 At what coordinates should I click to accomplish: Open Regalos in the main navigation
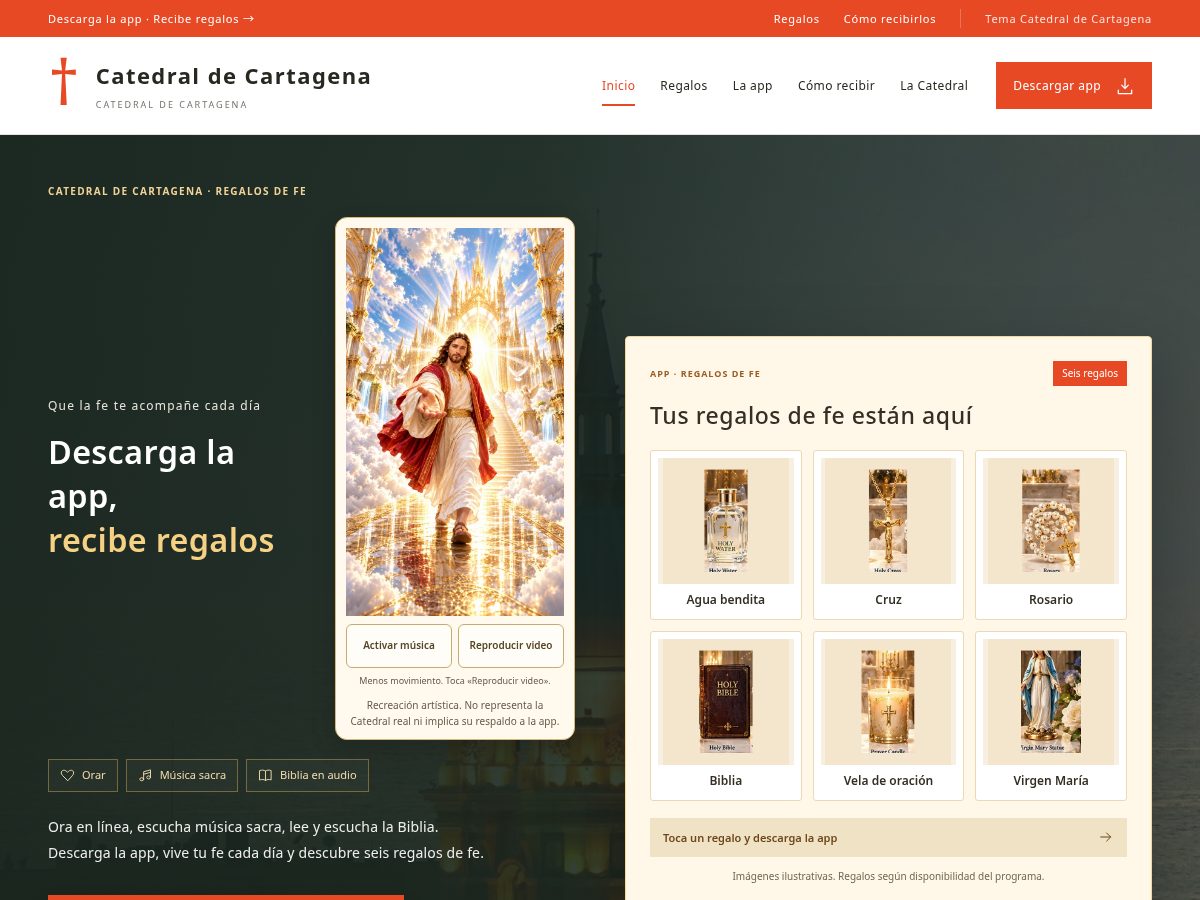(684, 86)
